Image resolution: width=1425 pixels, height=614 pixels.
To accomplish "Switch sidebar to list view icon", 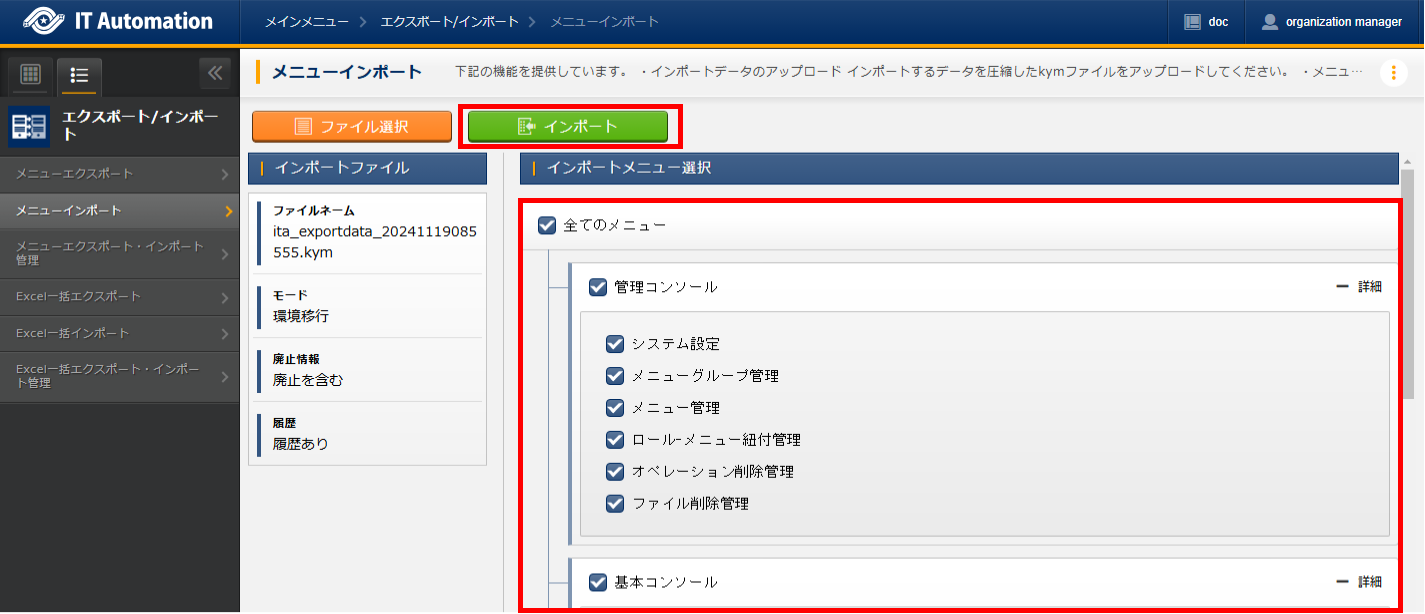I will pos(80,75).
